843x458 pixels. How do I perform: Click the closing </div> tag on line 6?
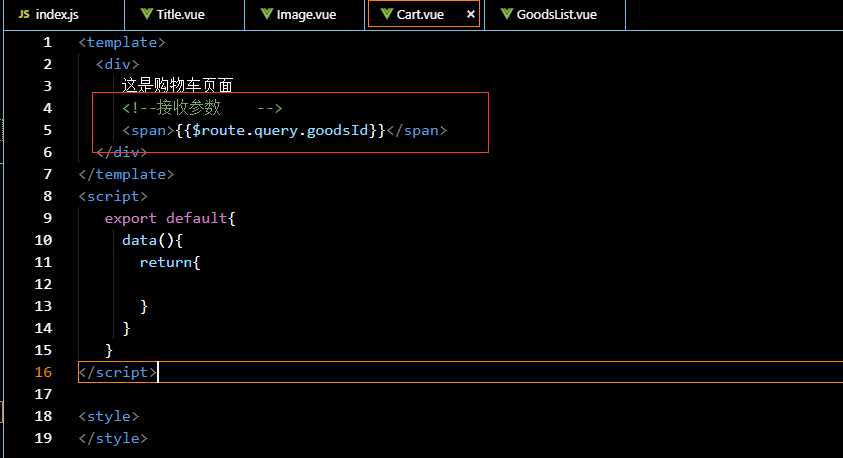[122, 153]
